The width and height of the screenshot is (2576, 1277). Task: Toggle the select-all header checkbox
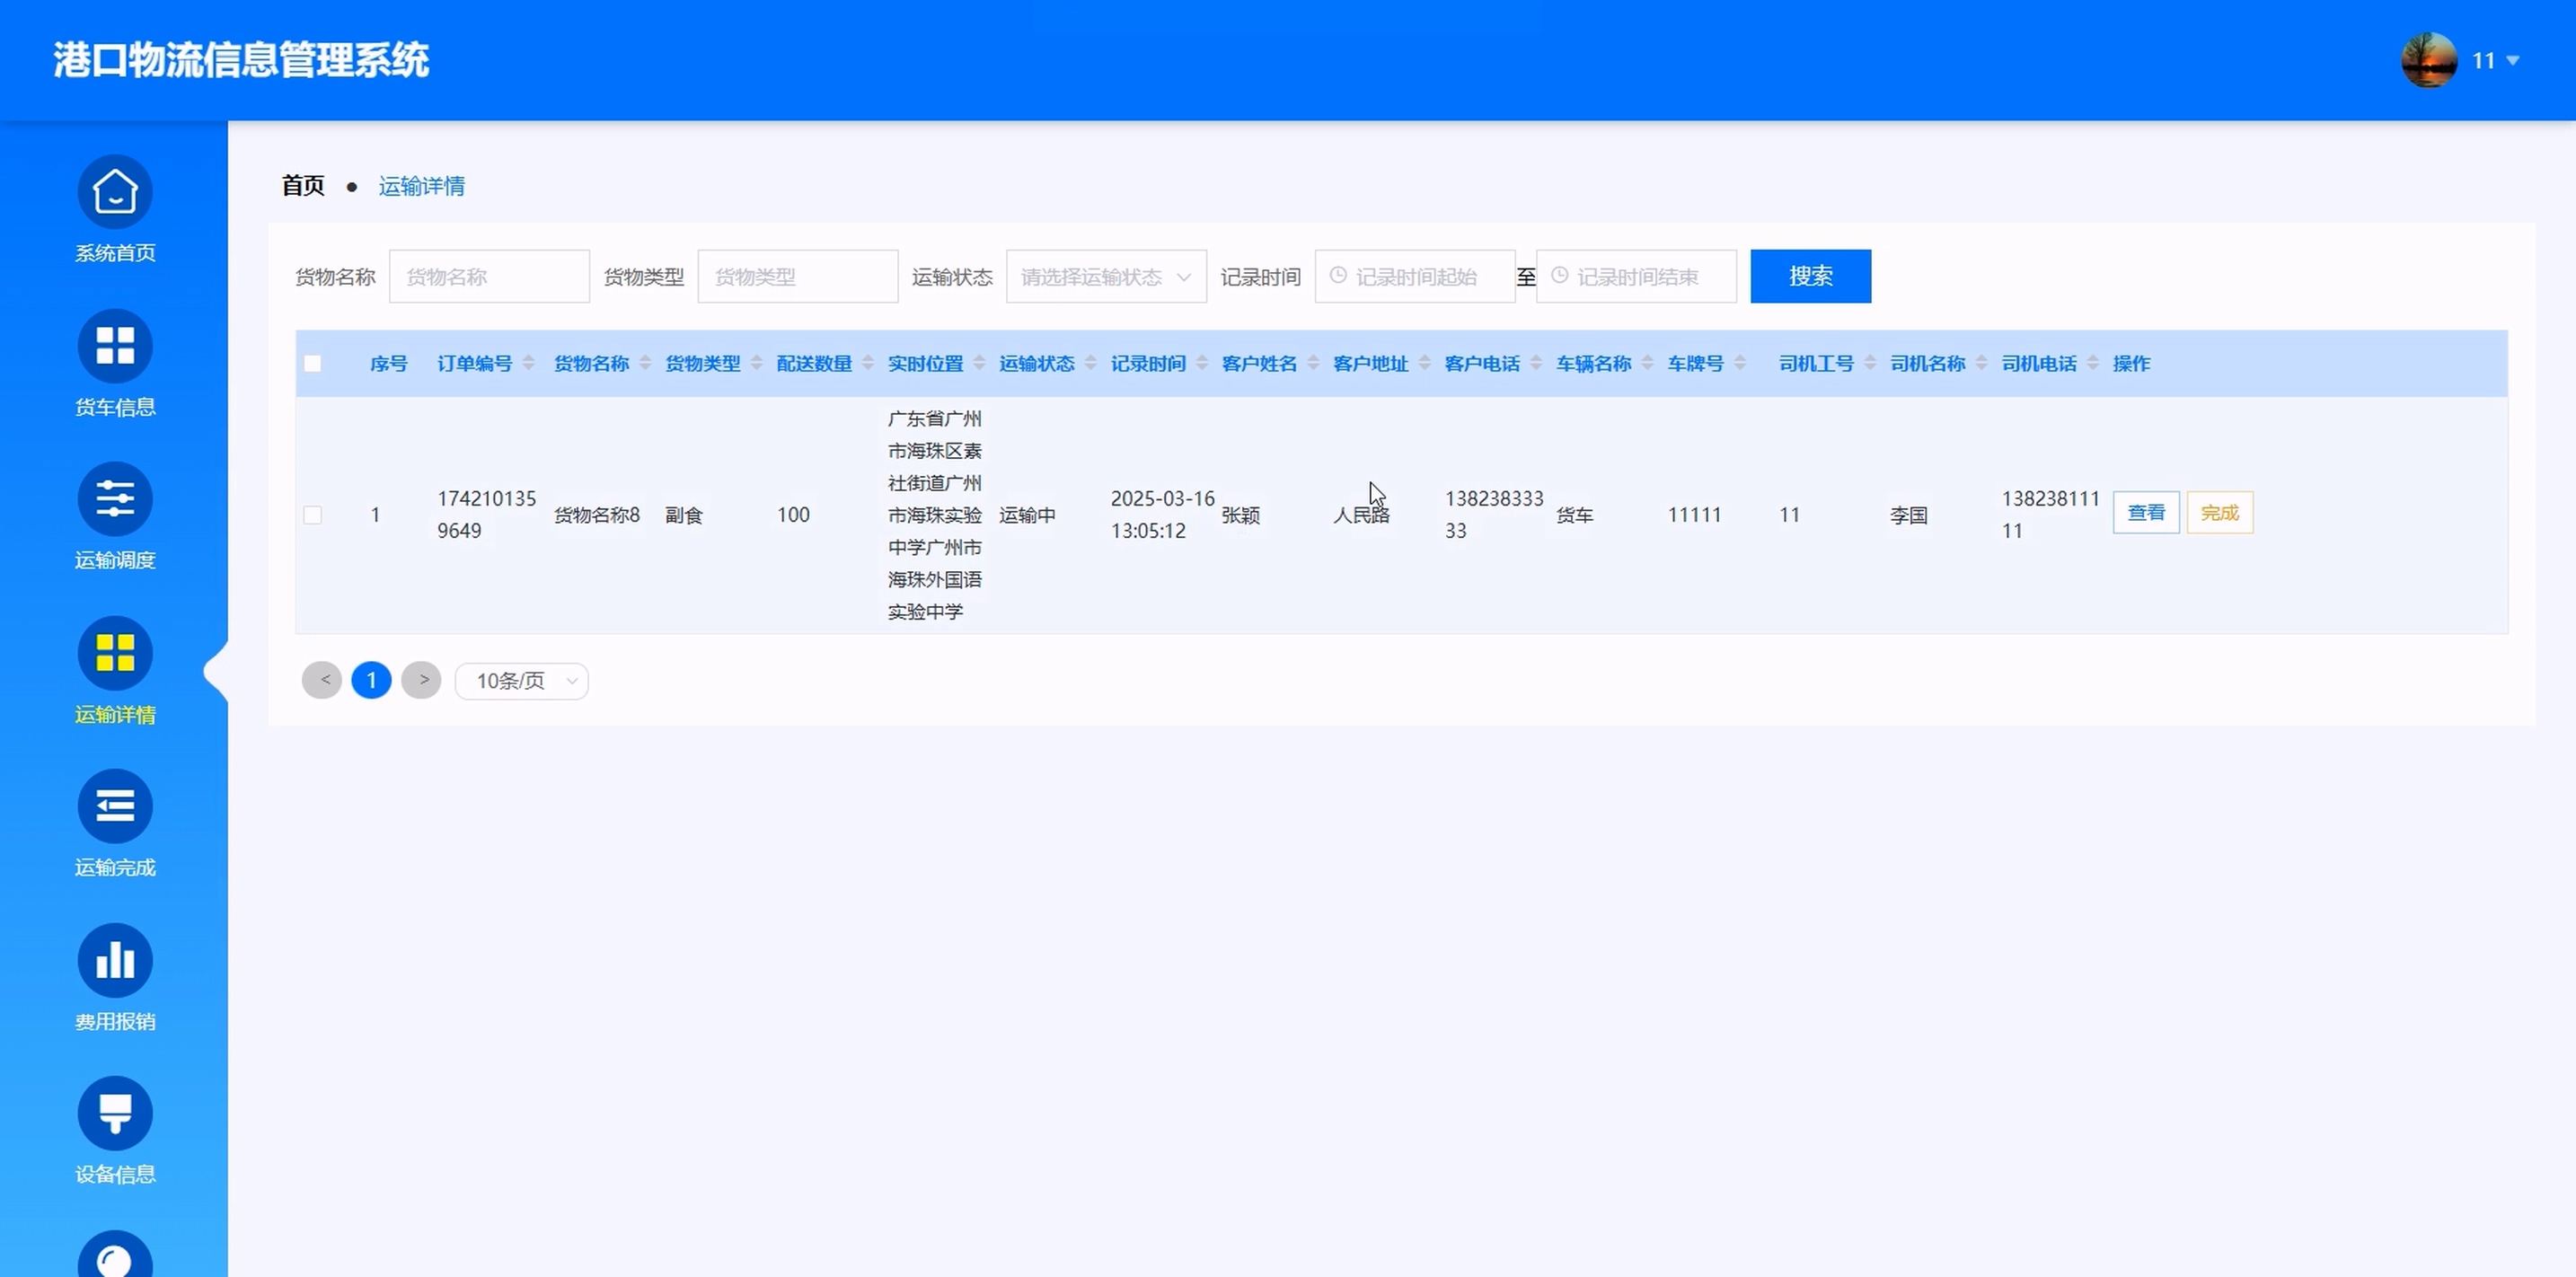(313, 364)
